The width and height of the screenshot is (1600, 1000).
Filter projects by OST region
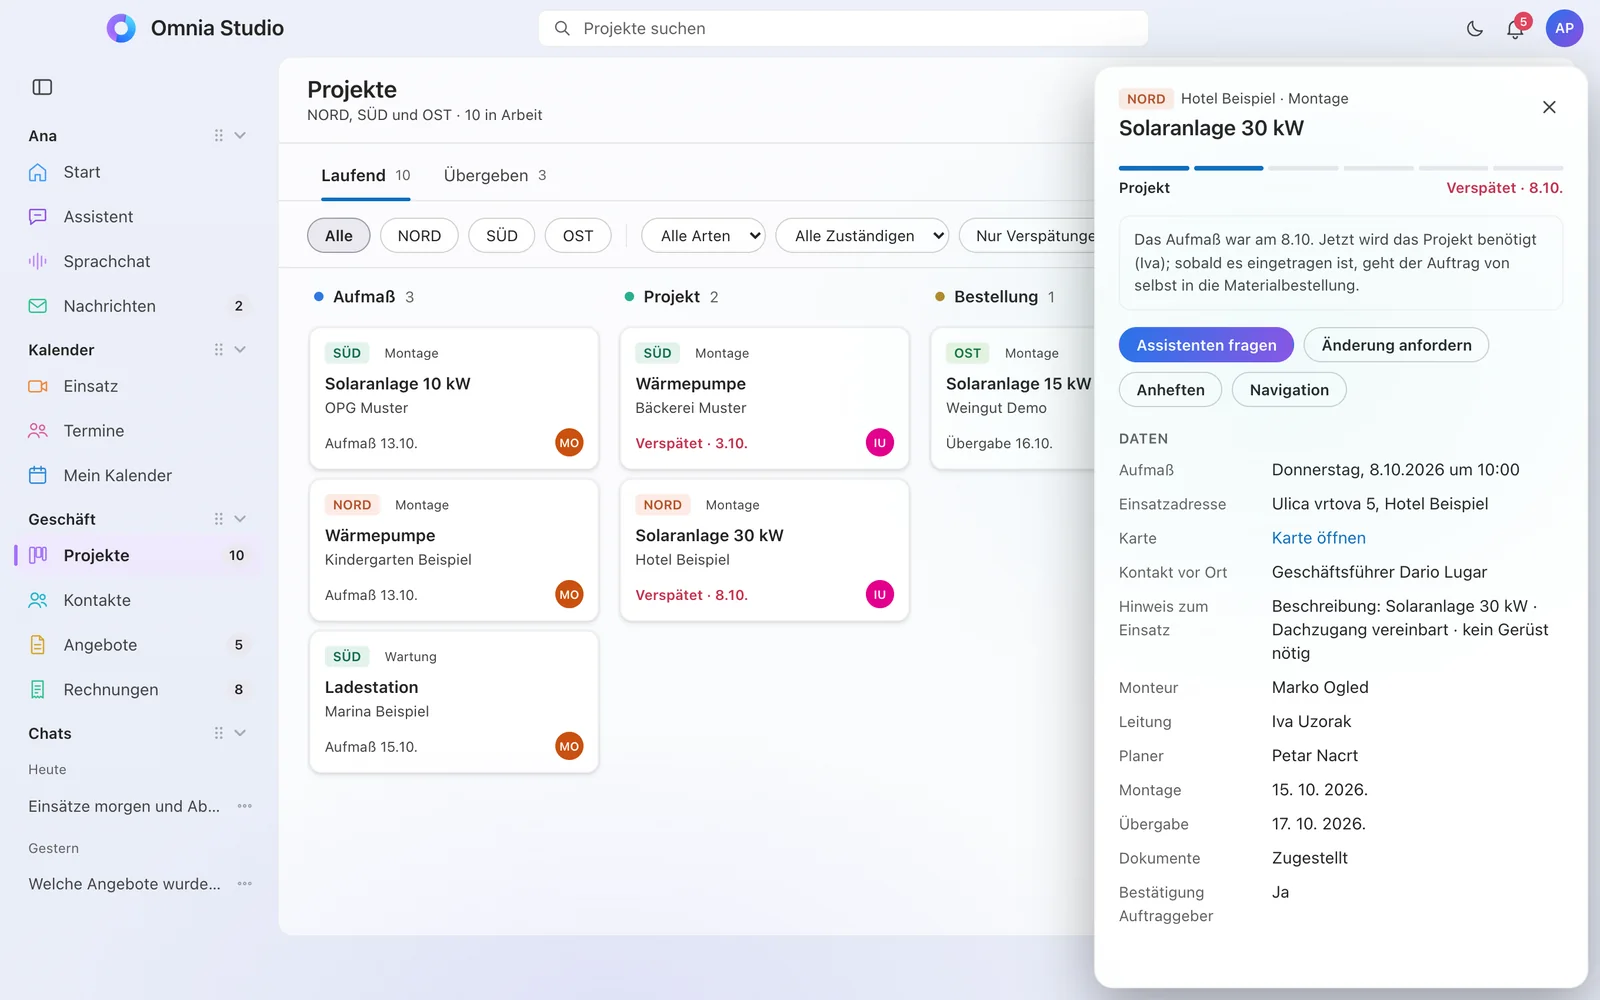tap(578, 236)
